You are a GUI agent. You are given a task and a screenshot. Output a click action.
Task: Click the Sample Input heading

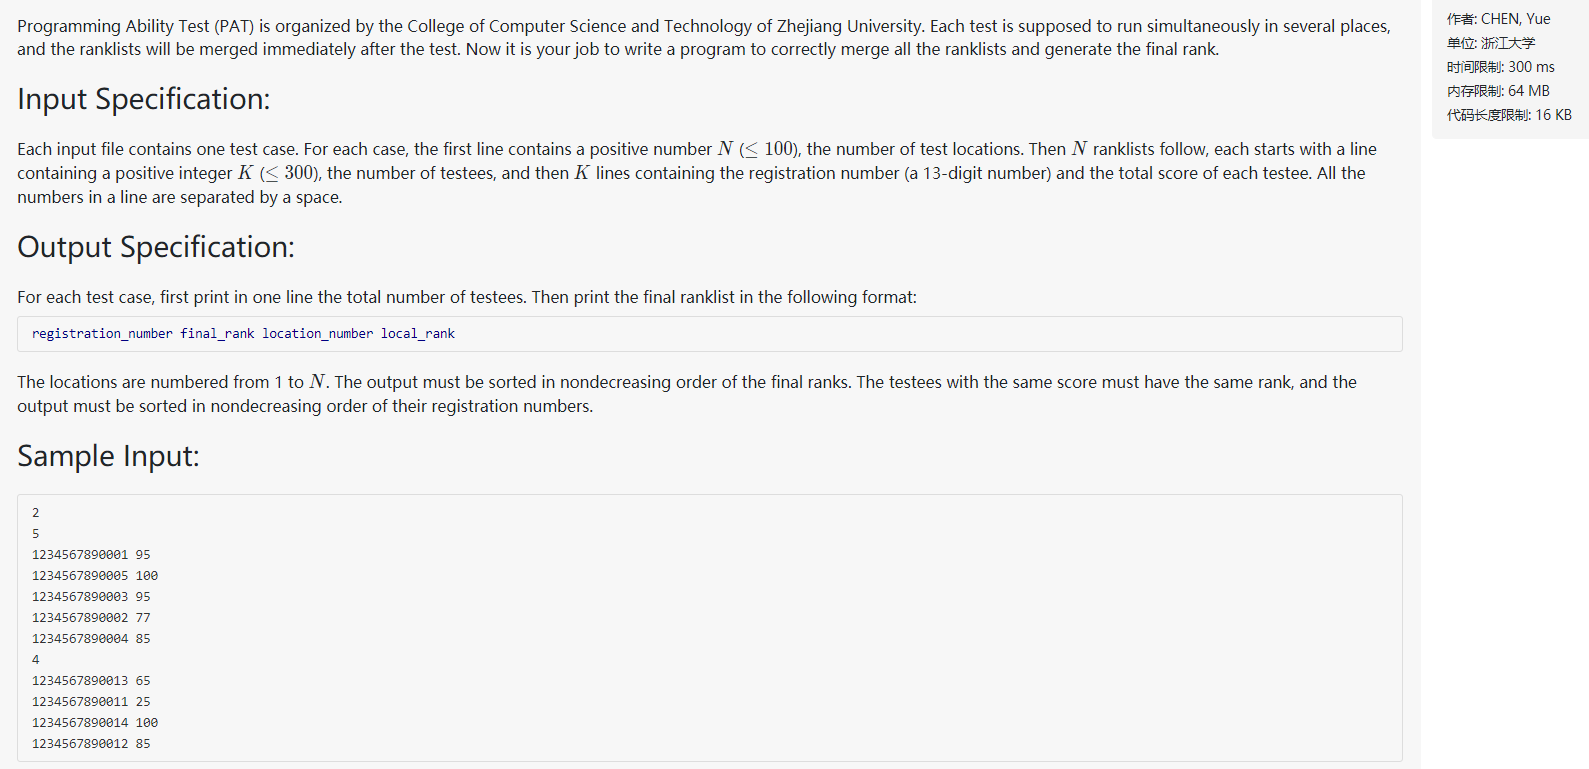tap(108, 456)
